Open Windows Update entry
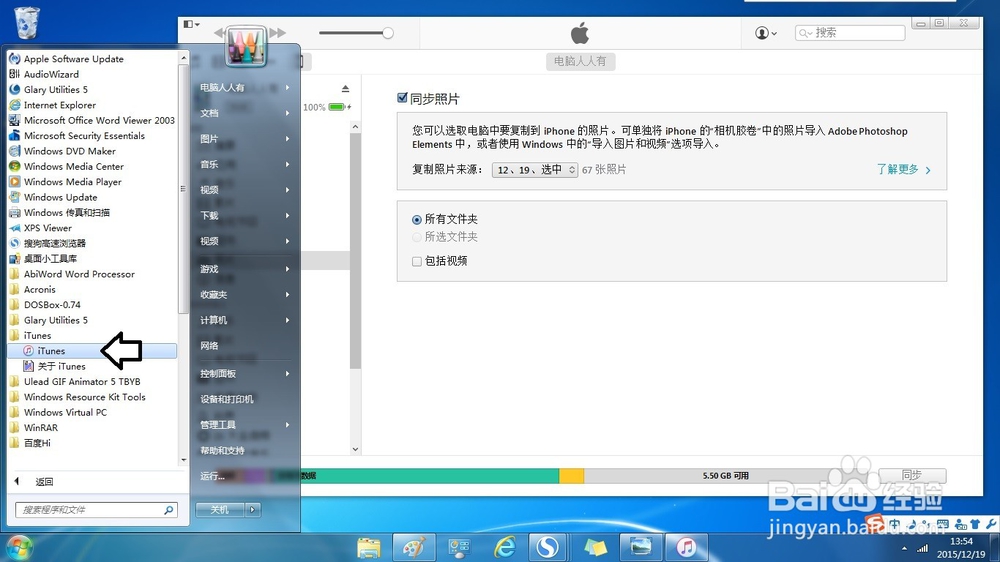 pyautogui.click(x=54, y=197)
